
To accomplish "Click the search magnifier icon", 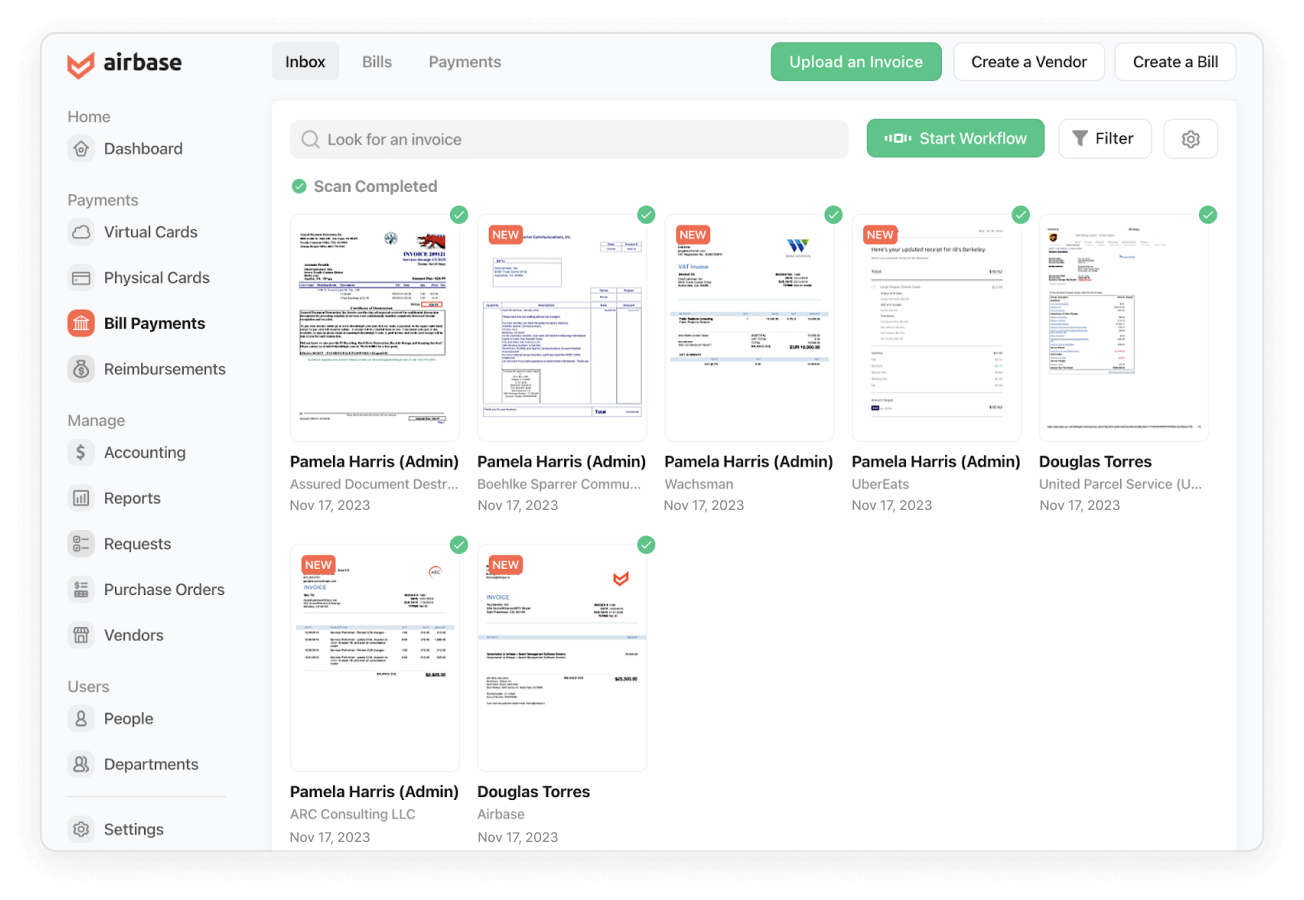I will coord(310,139).
